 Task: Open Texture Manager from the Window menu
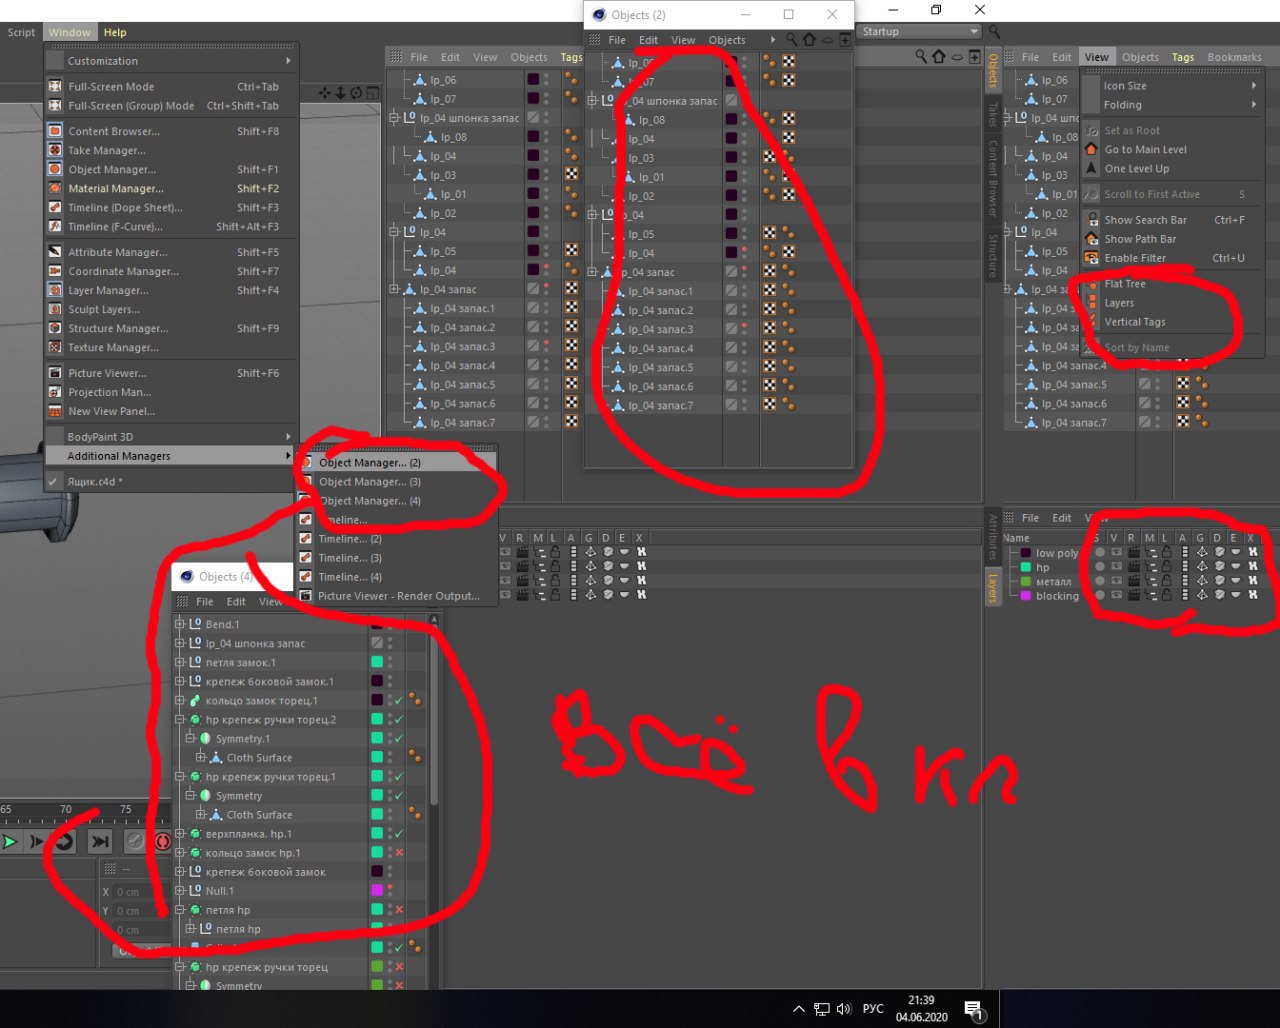(x=113, y=347)
